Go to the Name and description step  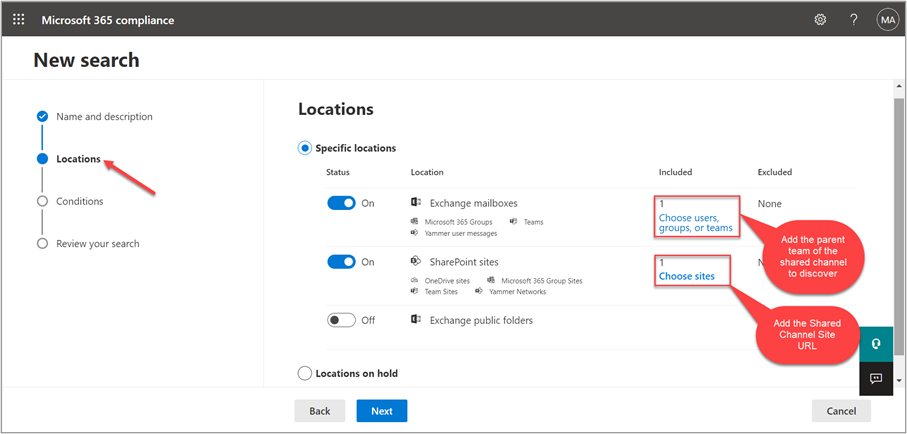click(x=104, y=116)
